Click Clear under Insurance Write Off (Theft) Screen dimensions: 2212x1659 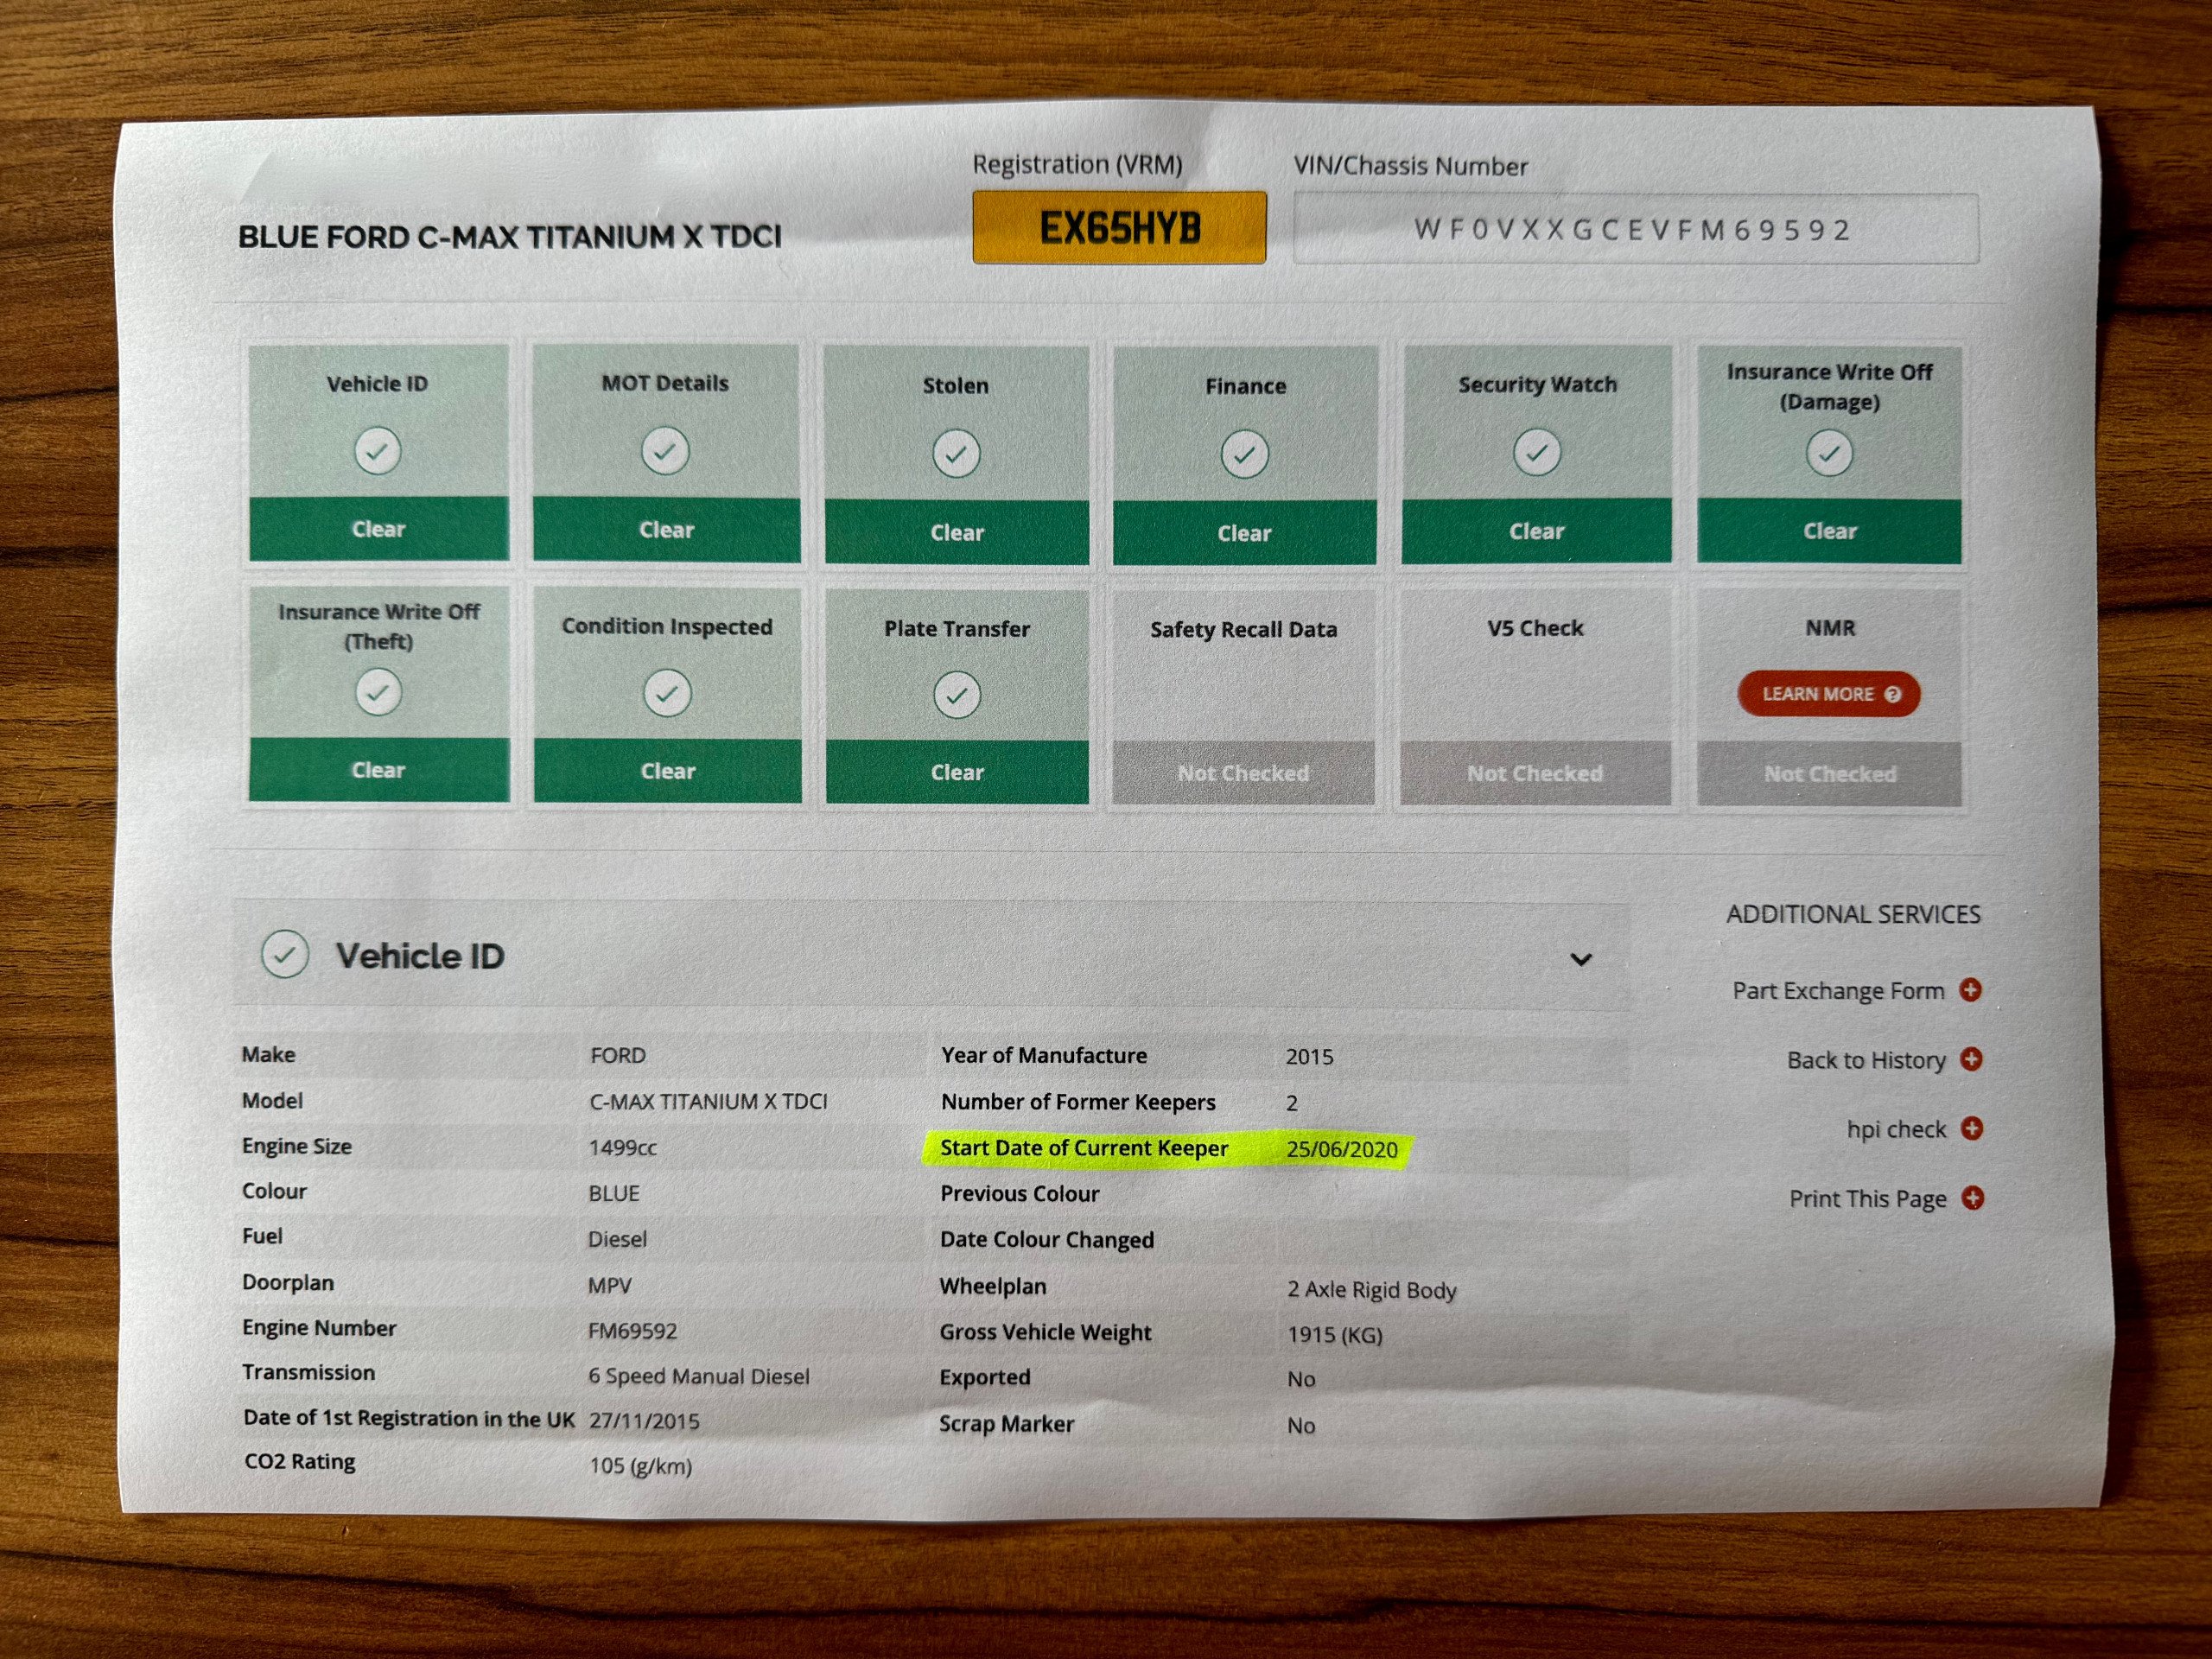tap(378, 770)
